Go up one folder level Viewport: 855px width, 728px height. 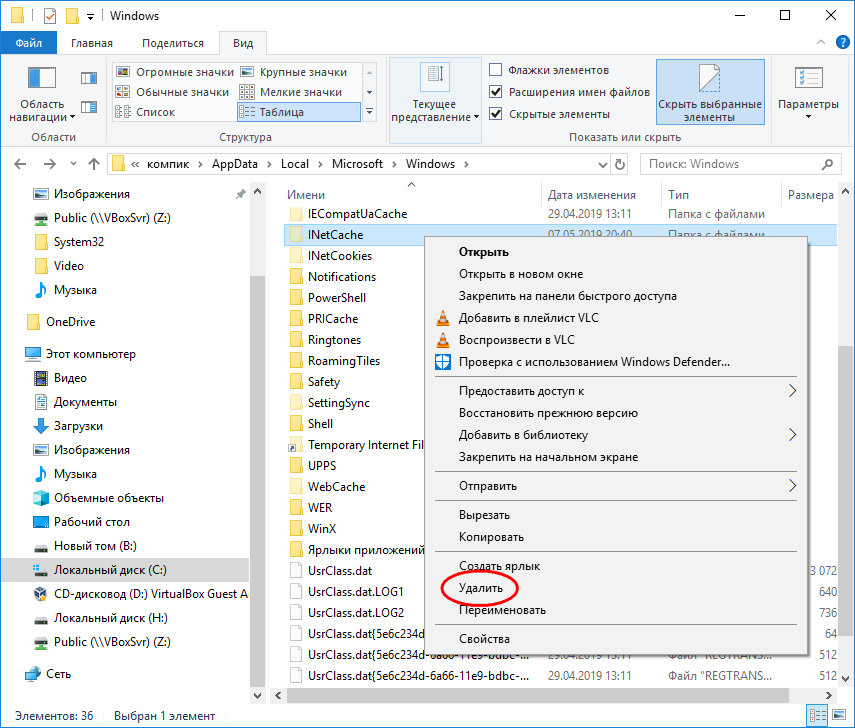tap(94, 164)
